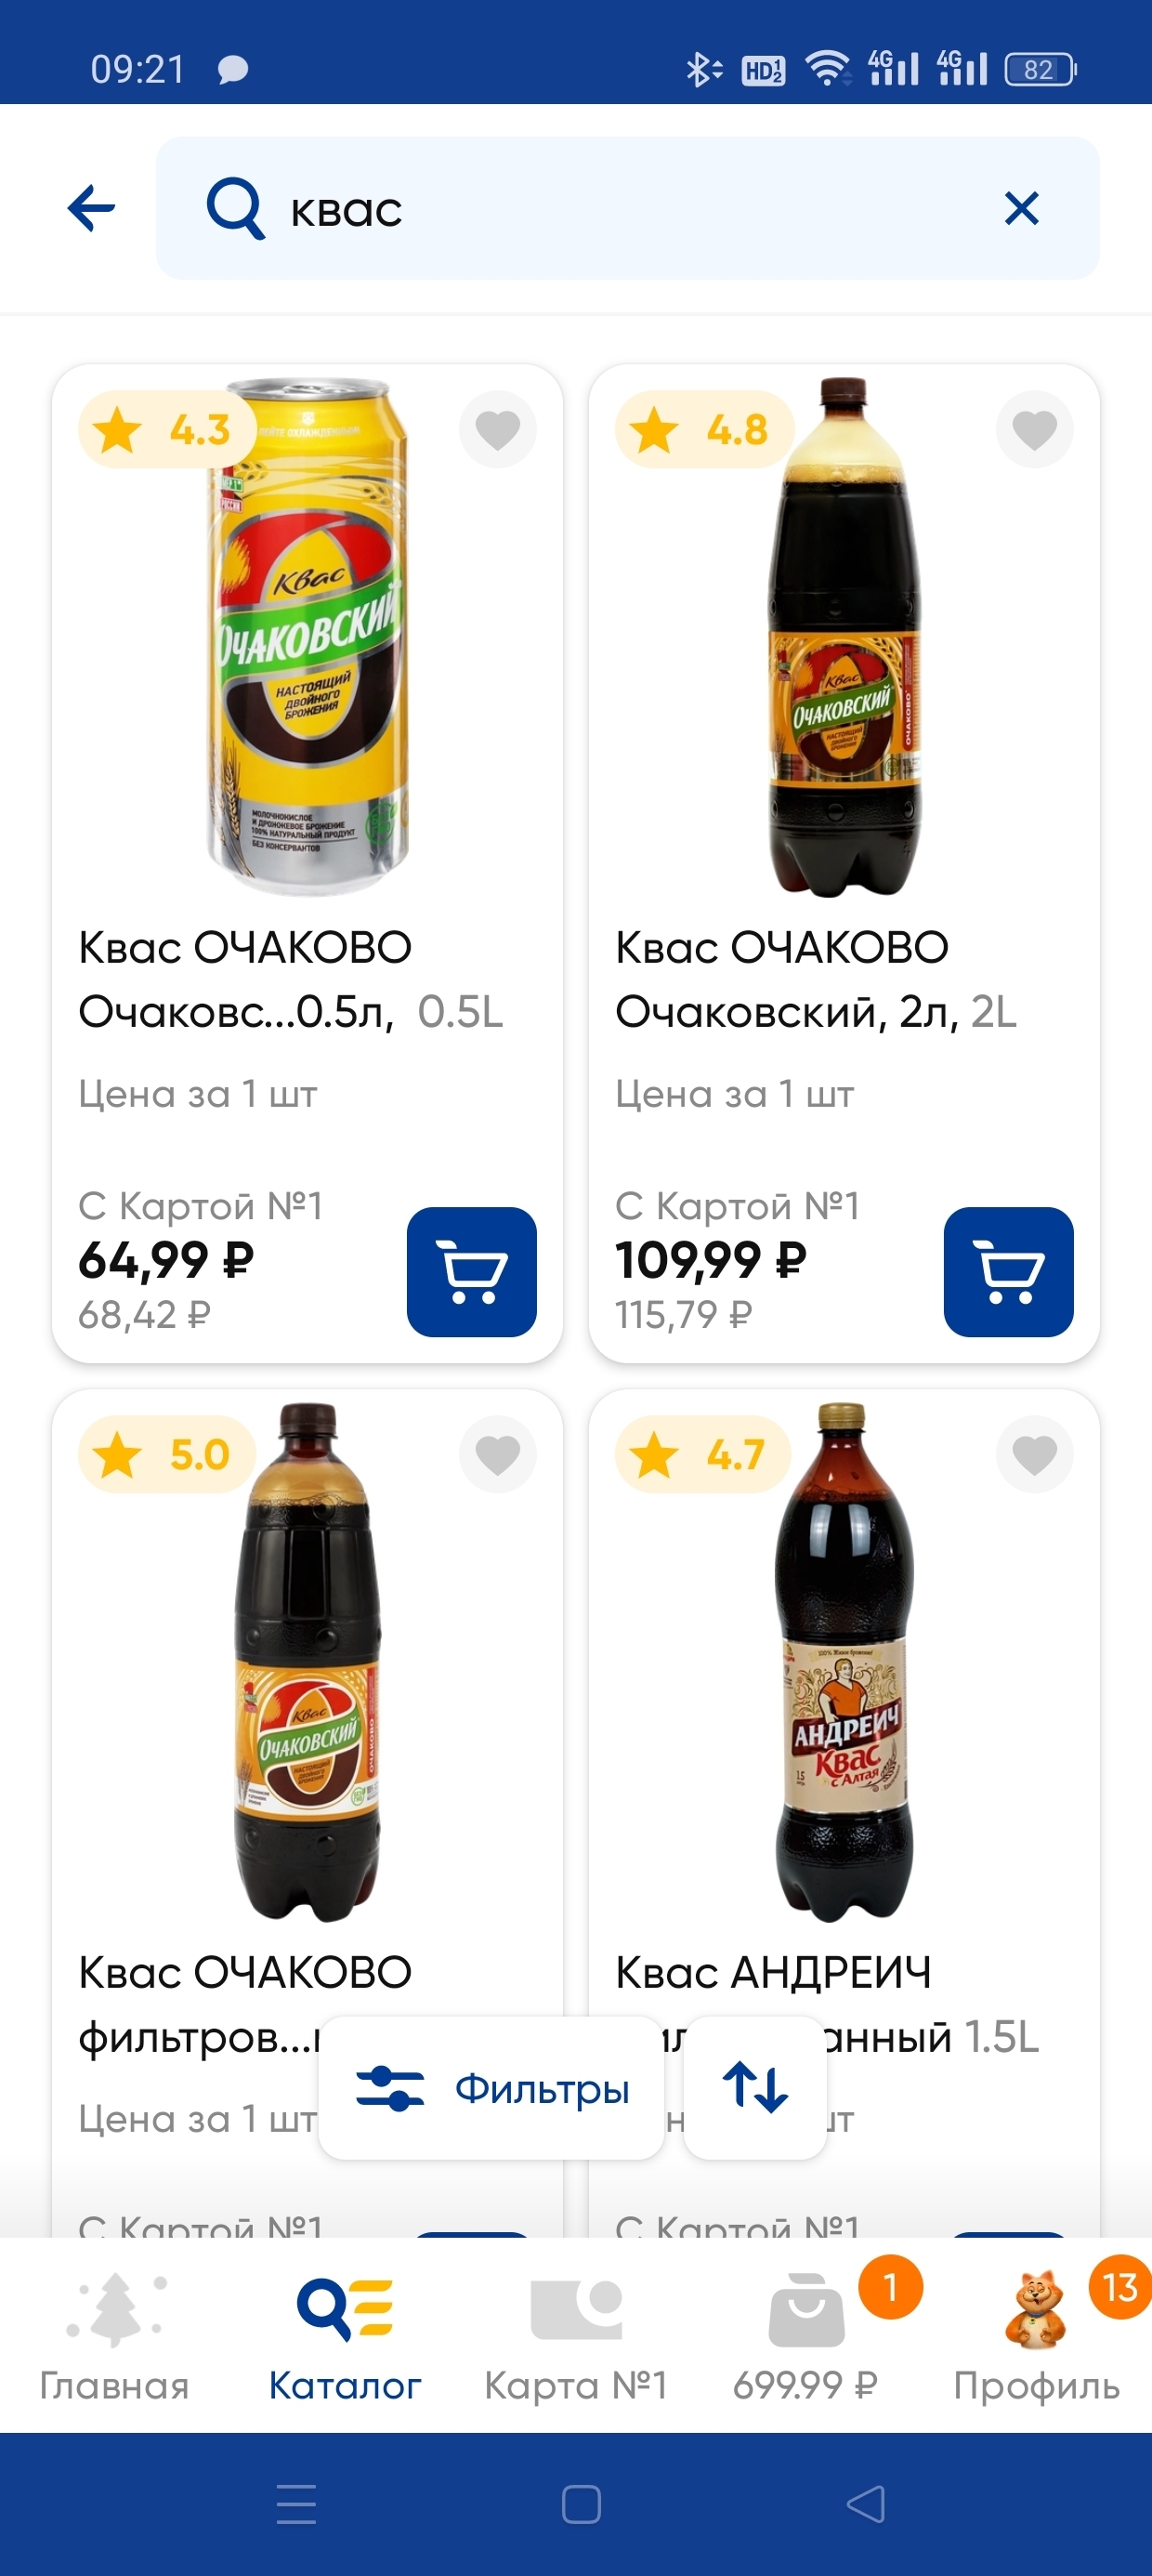Image resolution: width=1152 pixels, height=2576 pixels.
Task: Open Профиль with the cat mascot
Action: click(x=1036, y=2336)
